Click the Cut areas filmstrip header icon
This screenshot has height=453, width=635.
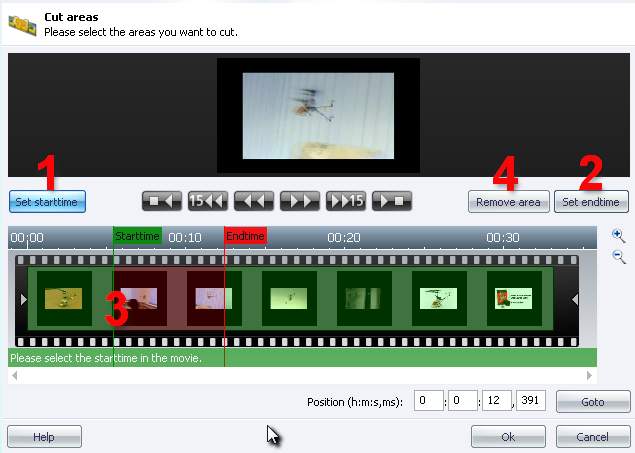click(22, 25)
